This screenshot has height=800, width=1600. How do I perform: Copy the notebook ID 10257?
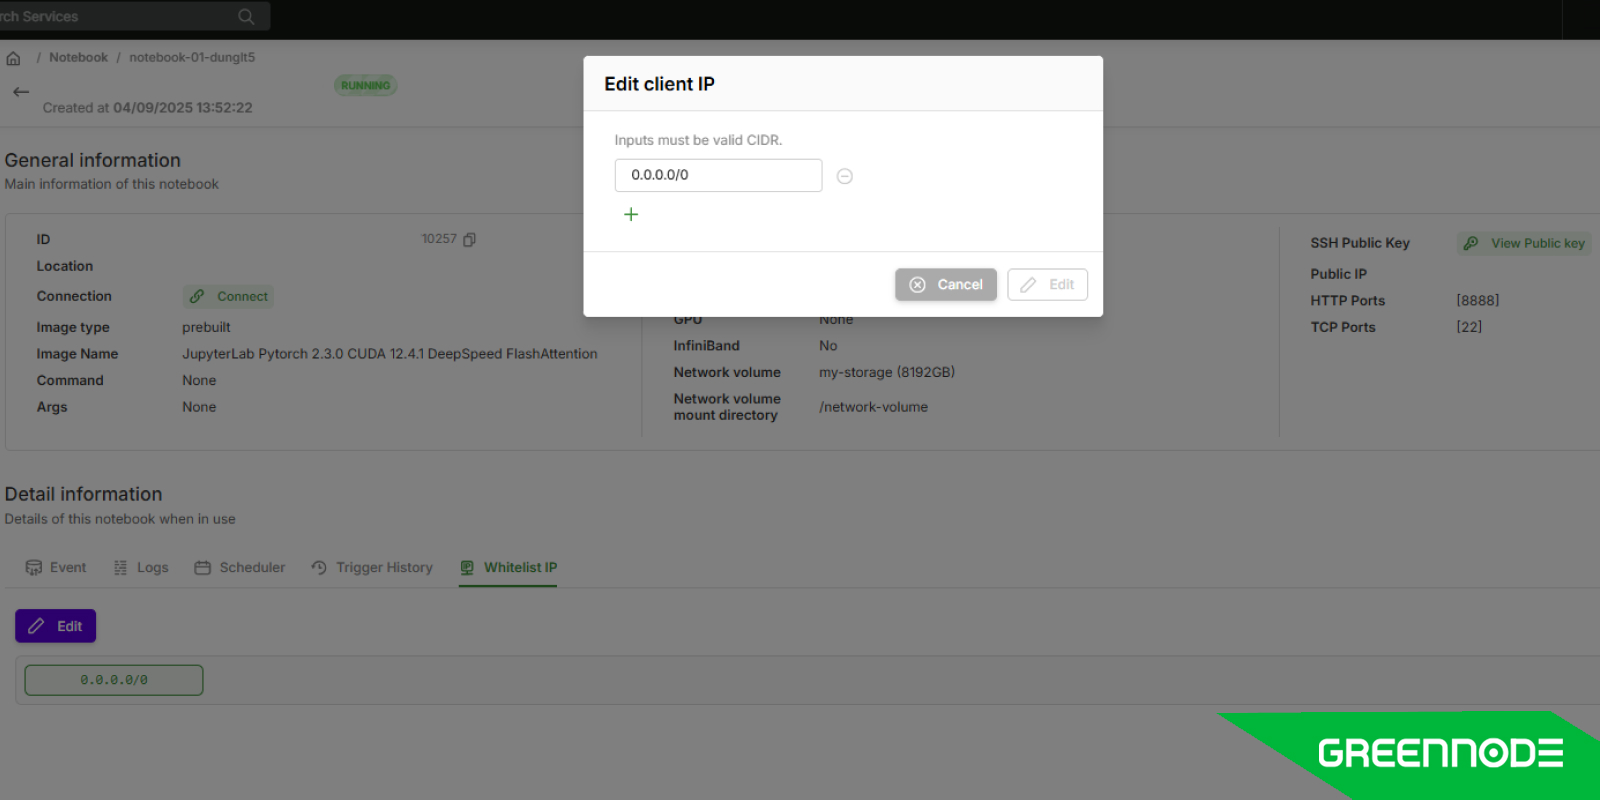click(470, 239)
